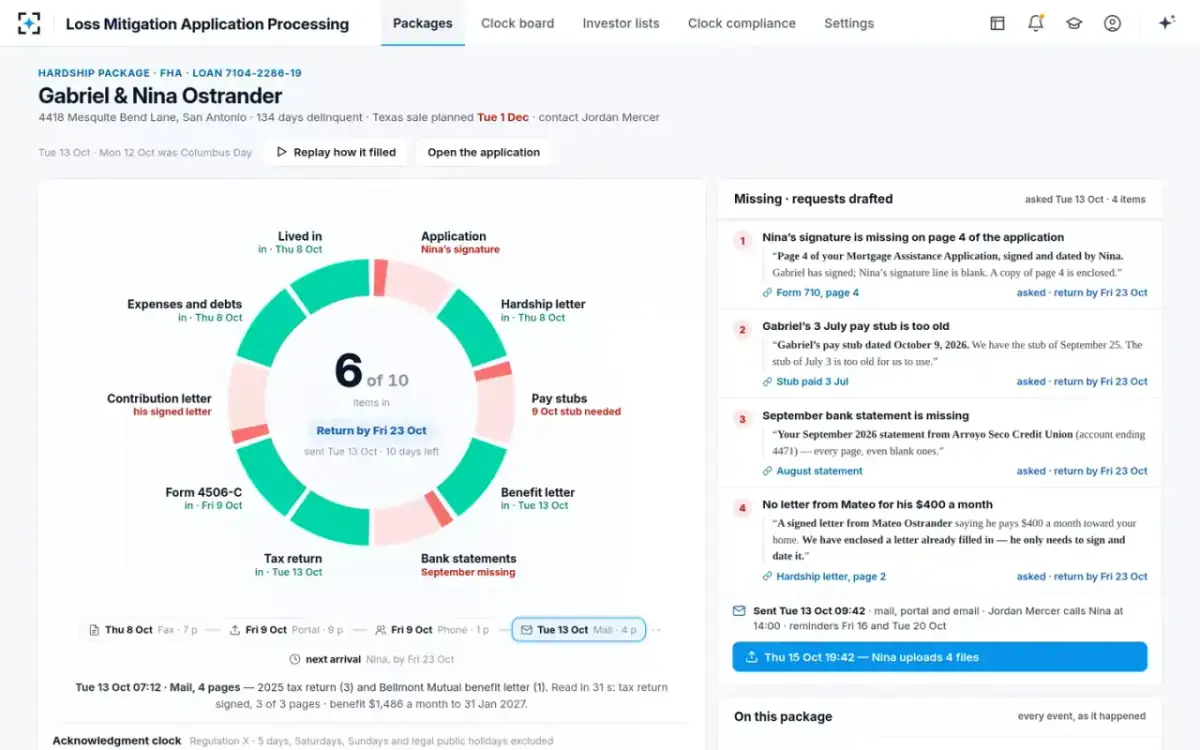Click the Missing · requests drafted heading
The image size is (1200, 750).
coord(813,199)
